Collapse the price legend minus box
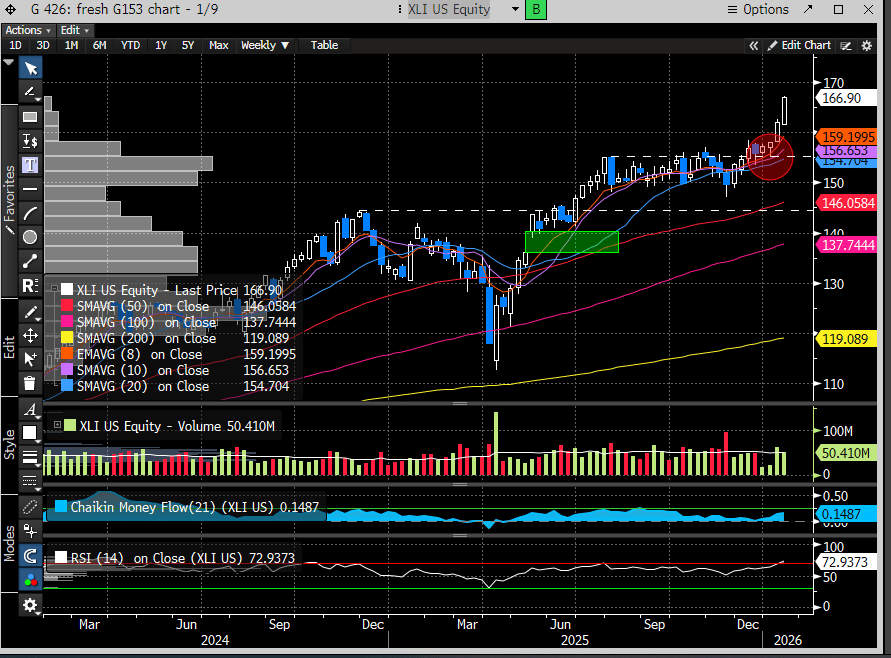This screenshot has width=891, height=658. coord(55,289)
